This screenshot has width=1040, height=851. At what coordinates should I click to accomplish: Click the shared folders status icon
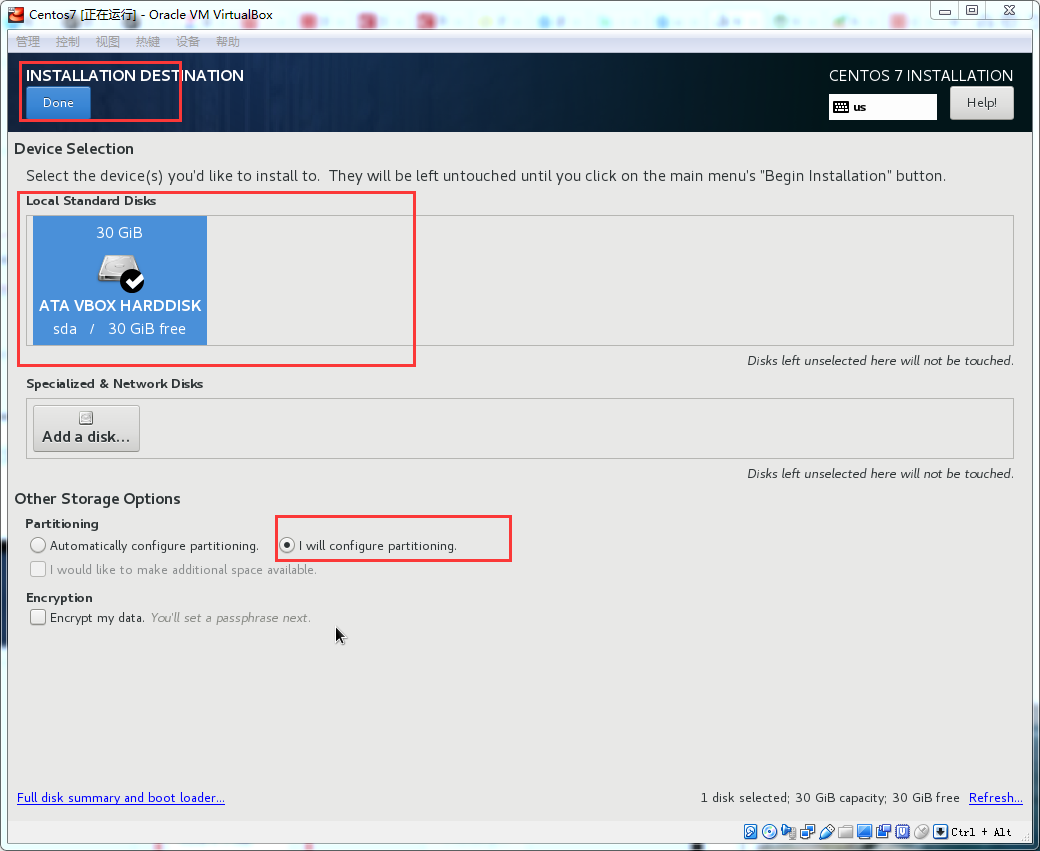pos(846,832)
